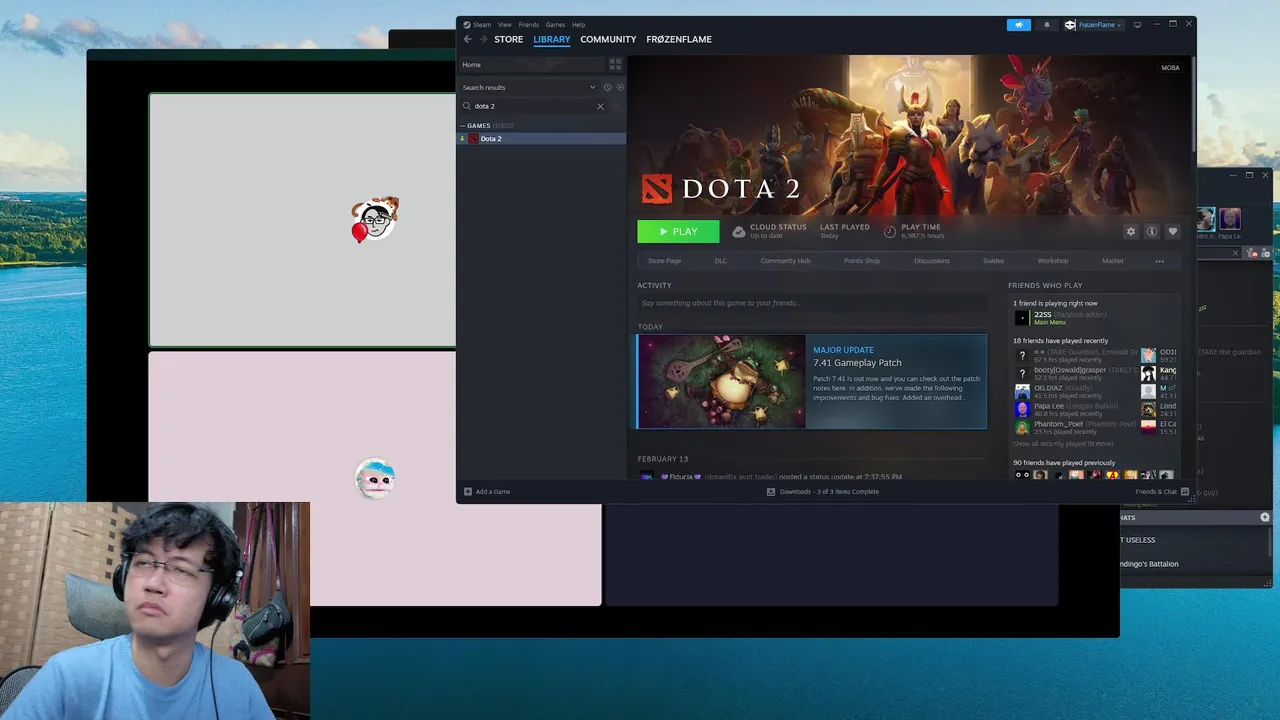Open the Community Hub link
Screen dimensions: 1280x720
(x=785, y=261)
